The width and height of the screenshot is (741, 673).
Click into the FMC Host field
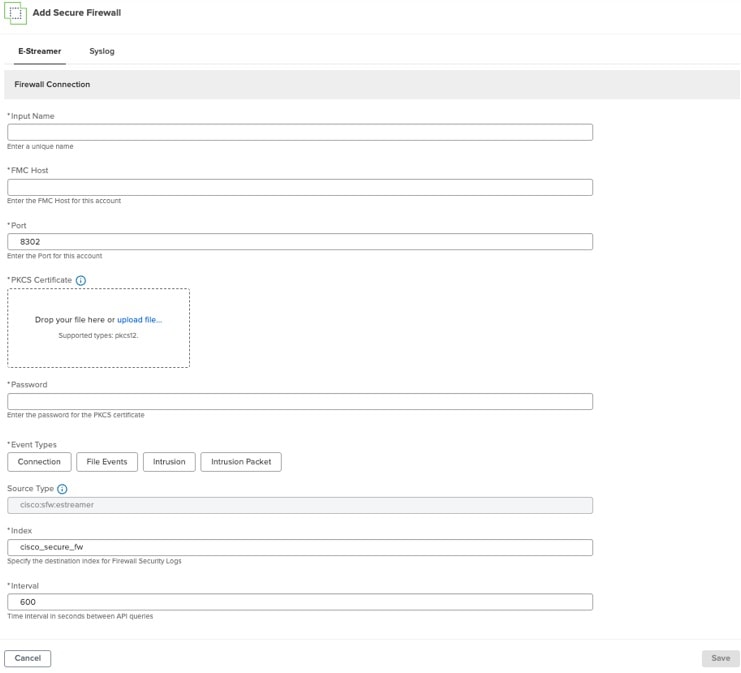pos(300,187)
